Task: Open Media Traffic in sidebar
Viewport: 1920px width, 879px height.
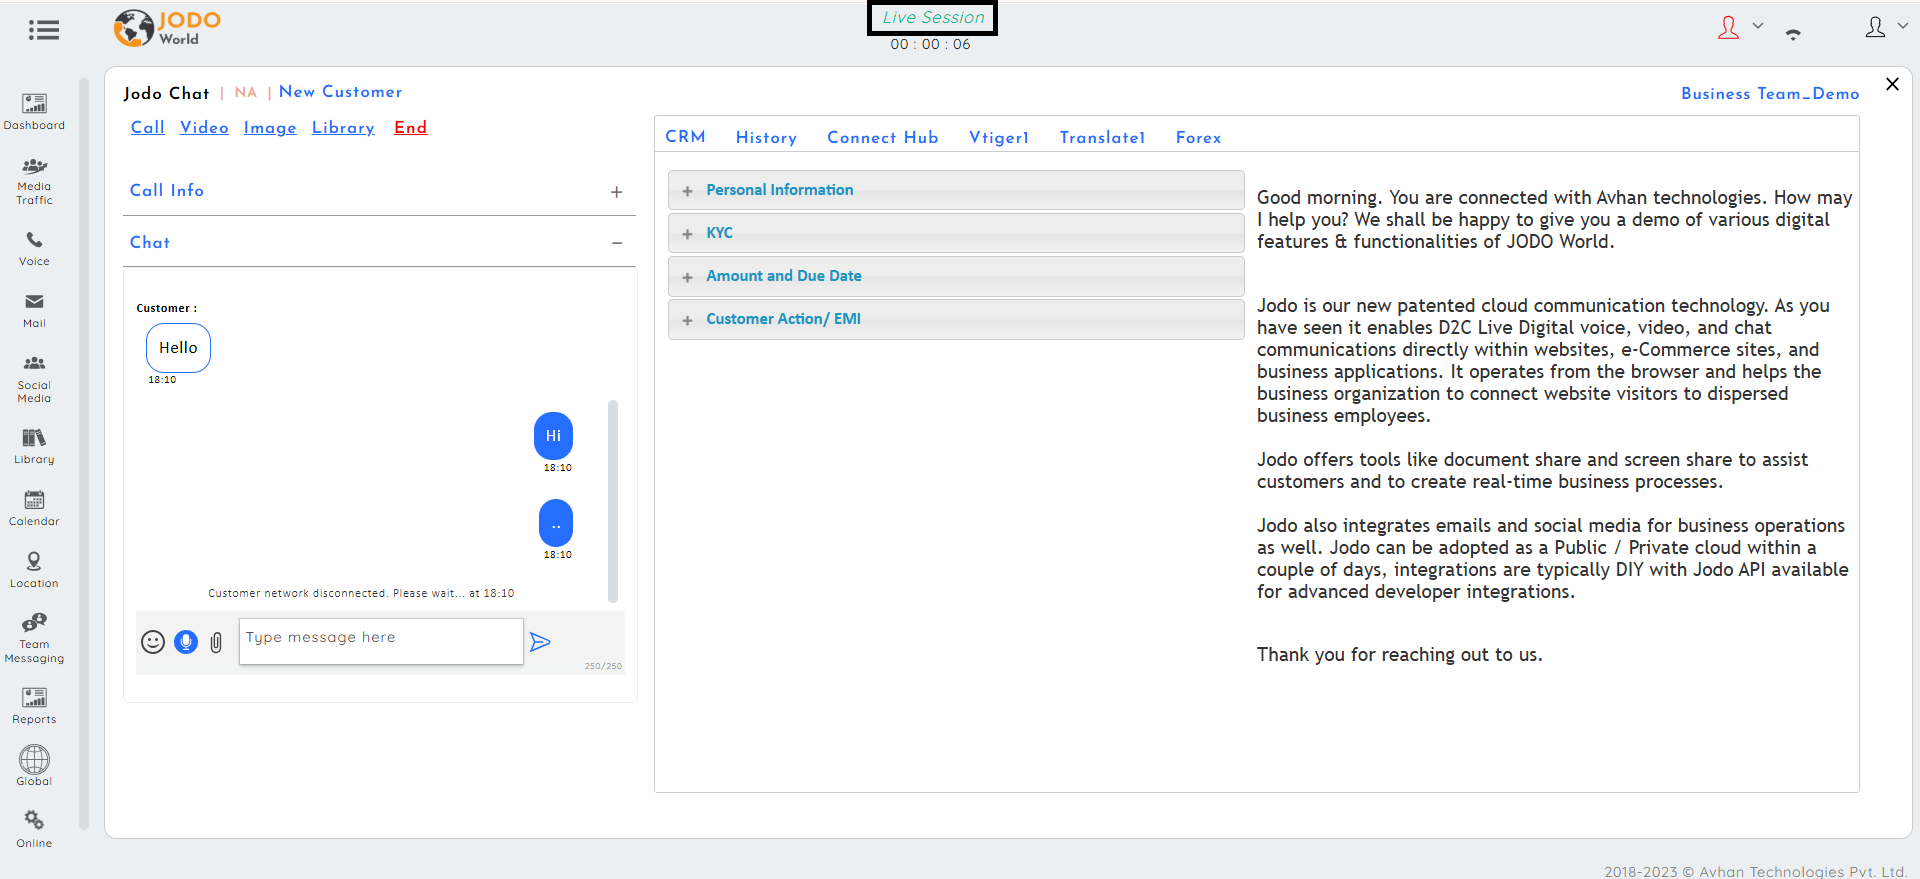Action: click(x=34, y=181)
